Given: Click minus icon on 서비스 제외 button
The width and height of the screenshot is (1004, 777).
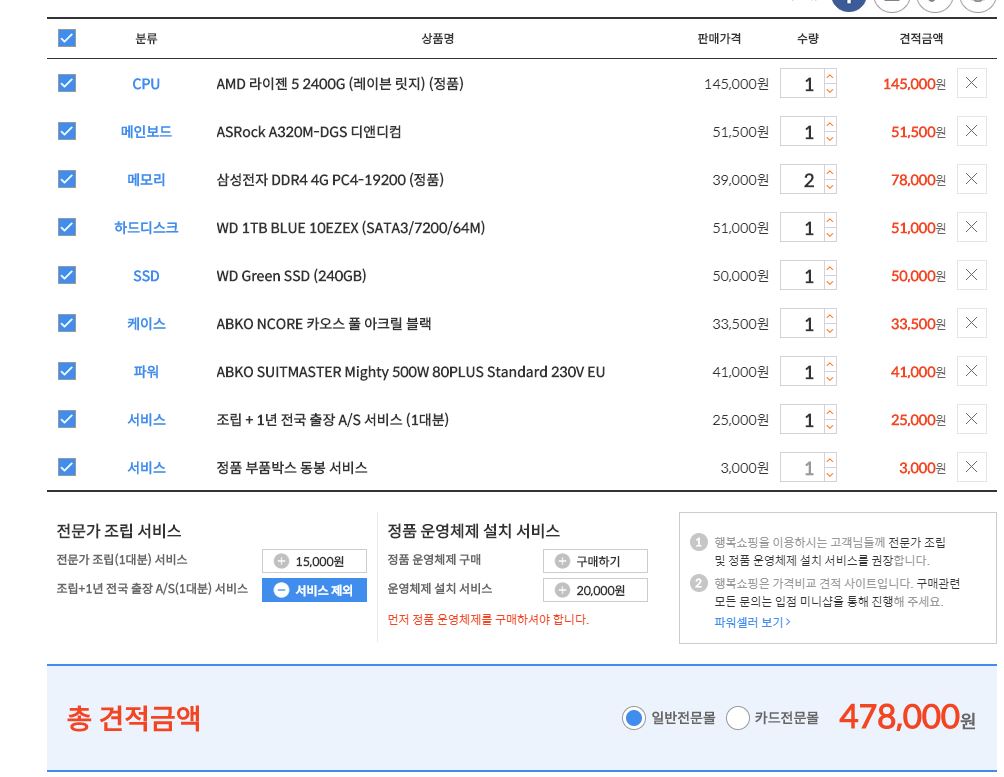Looking at the screenshot, I should pos(281,590).
